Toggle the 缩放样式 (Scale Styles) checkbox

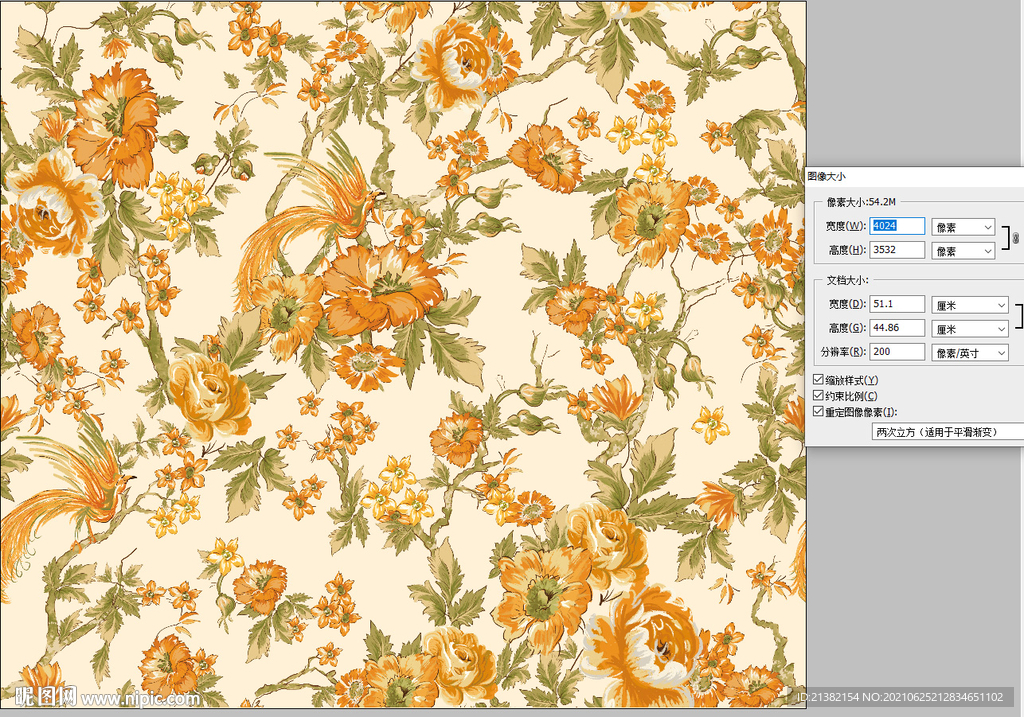[x=820, y=380]
